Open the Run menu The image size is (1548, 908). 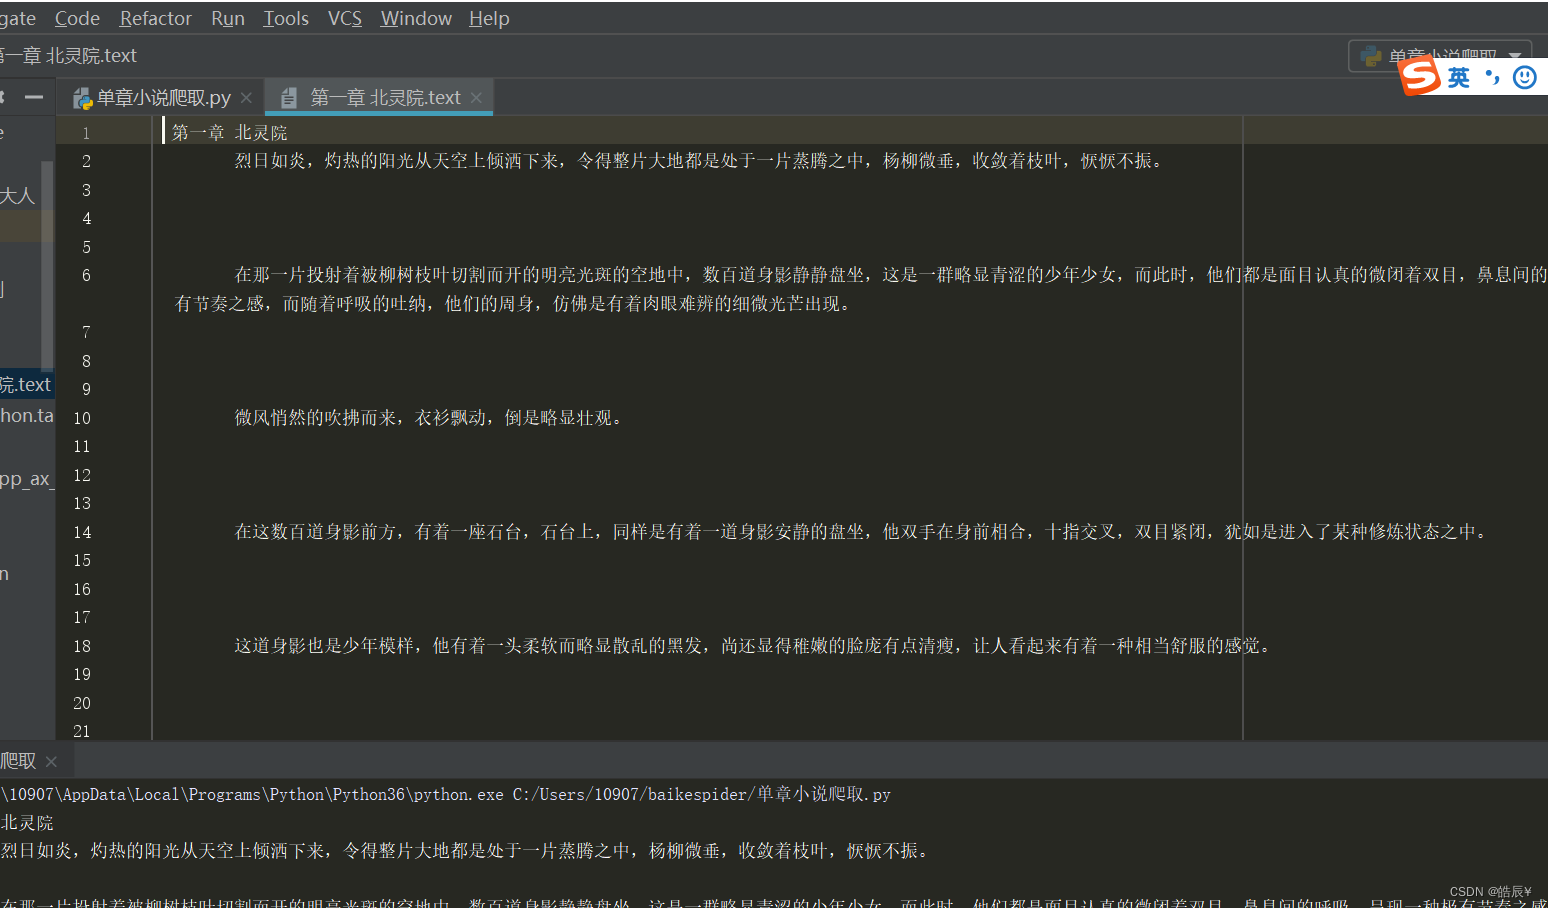tap(228, 18)
